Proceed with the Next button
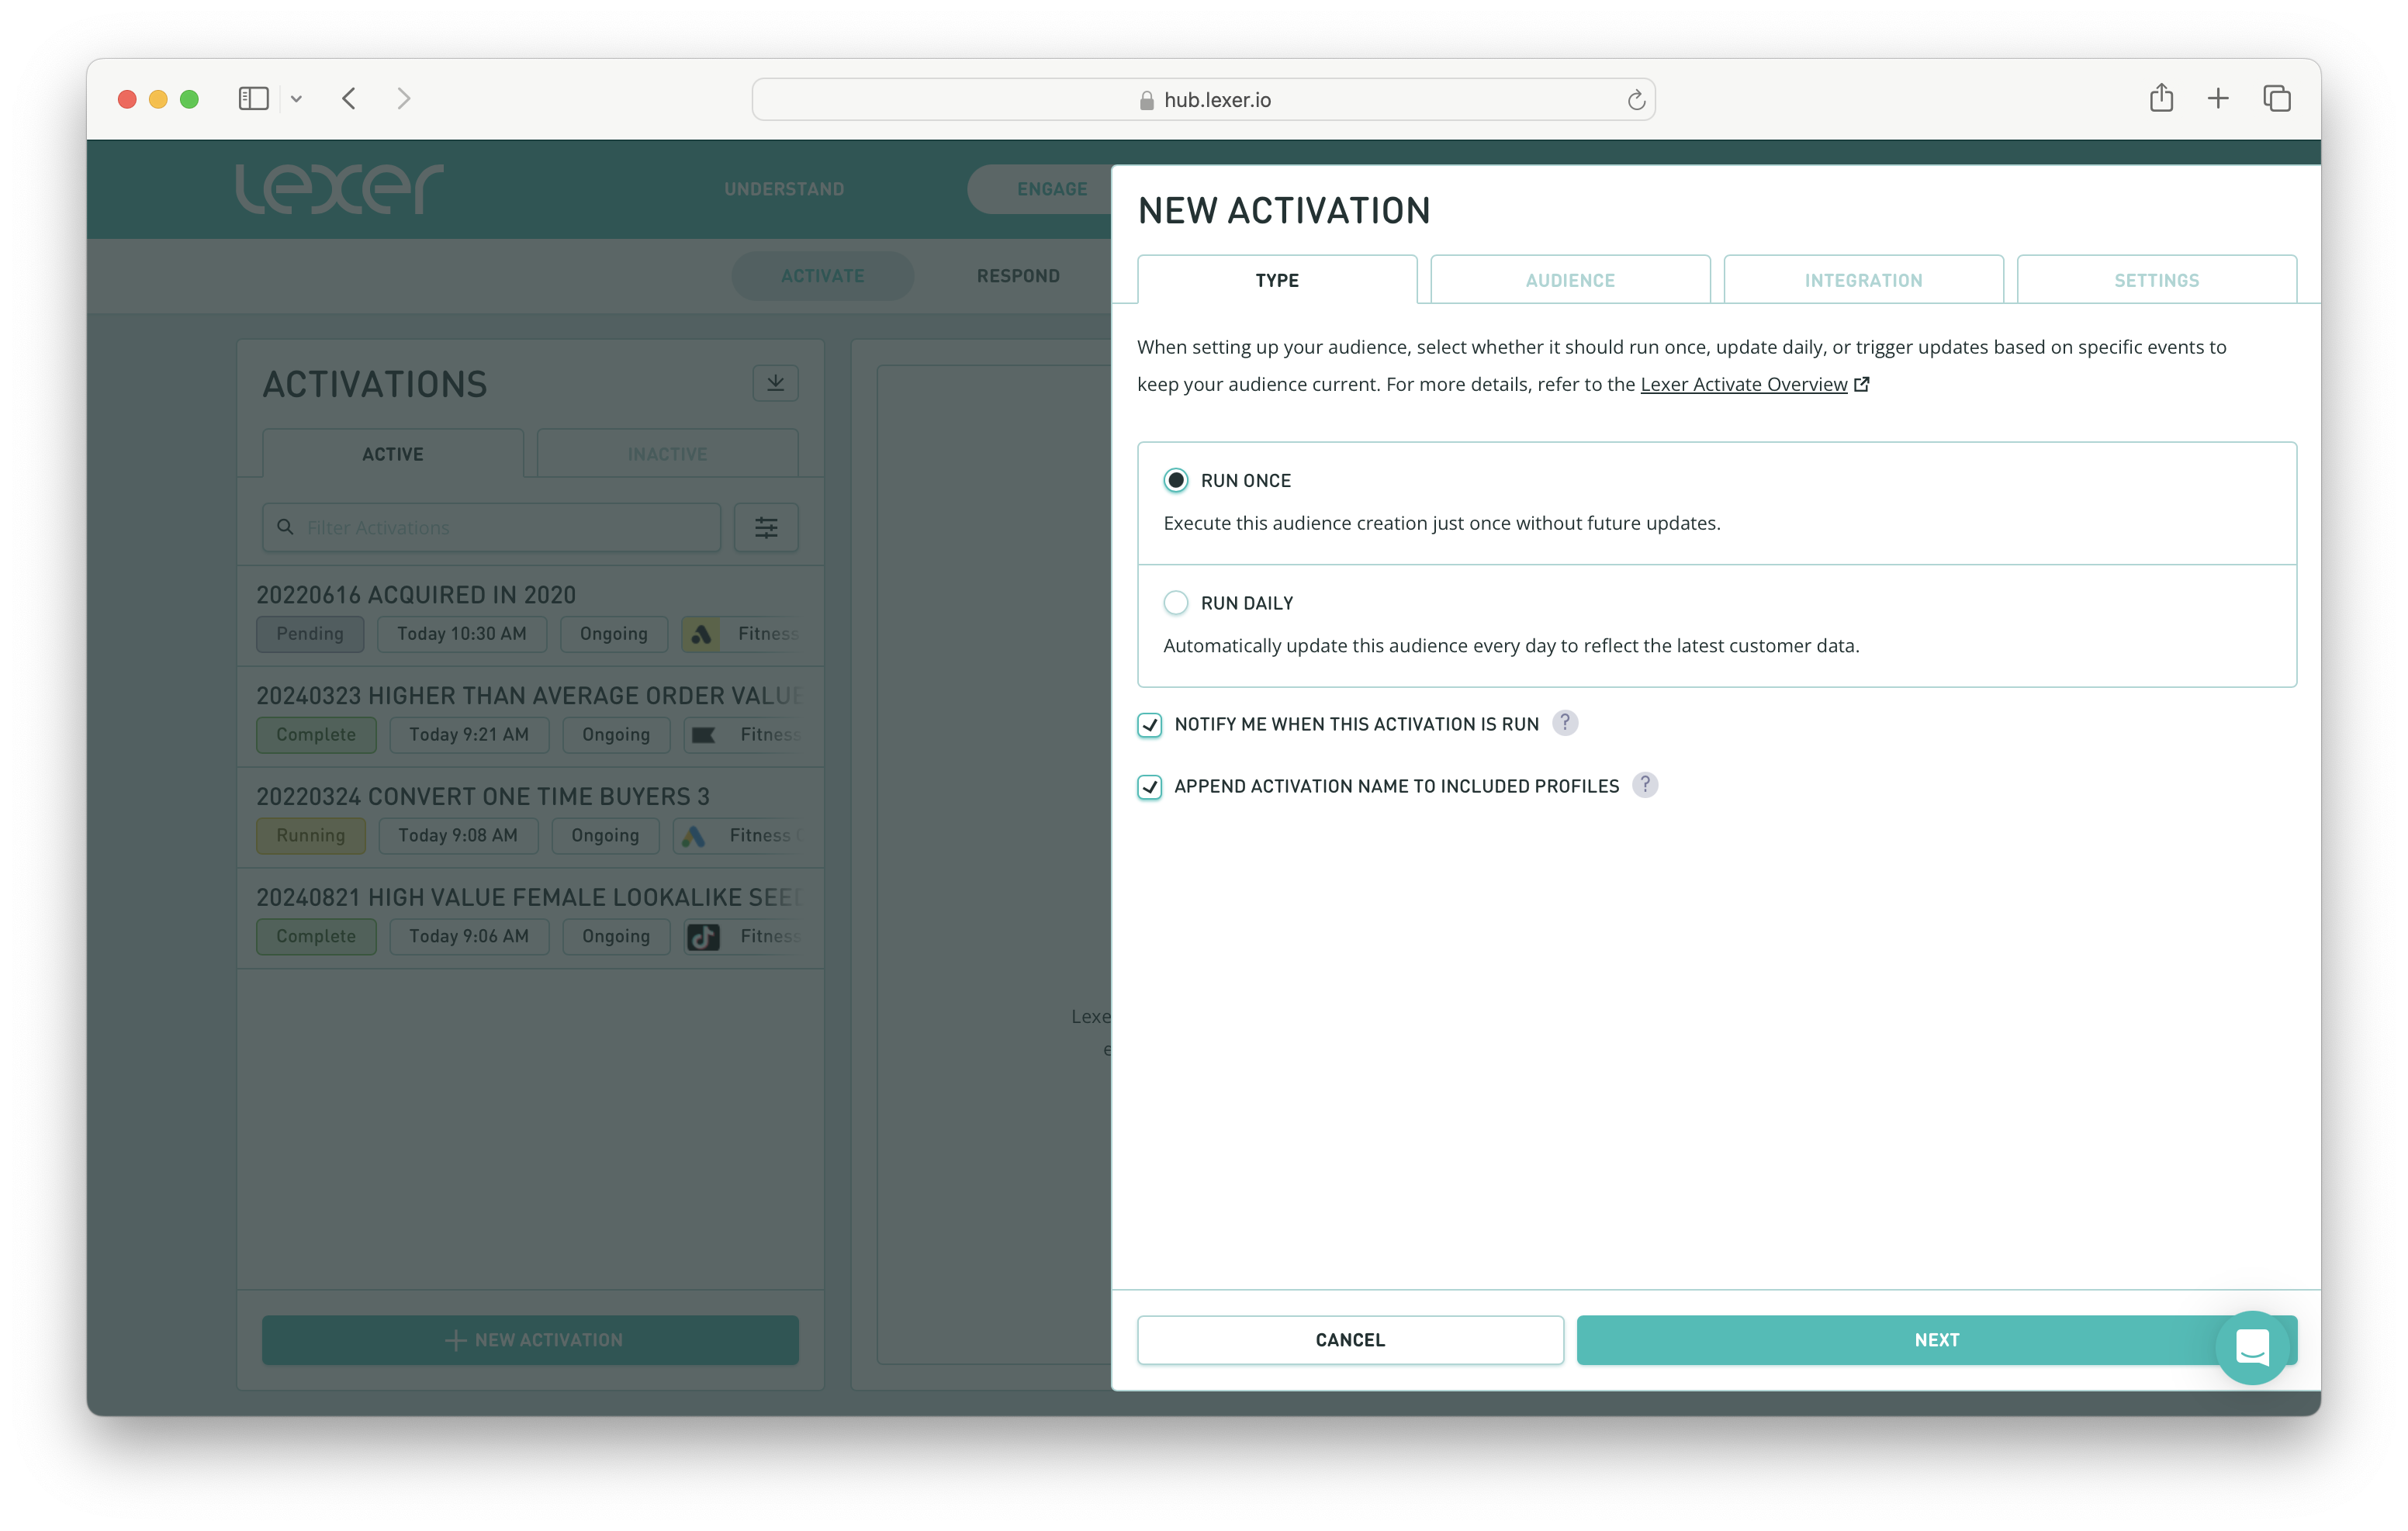 pyautogui.click(x=1936, y=1339)
